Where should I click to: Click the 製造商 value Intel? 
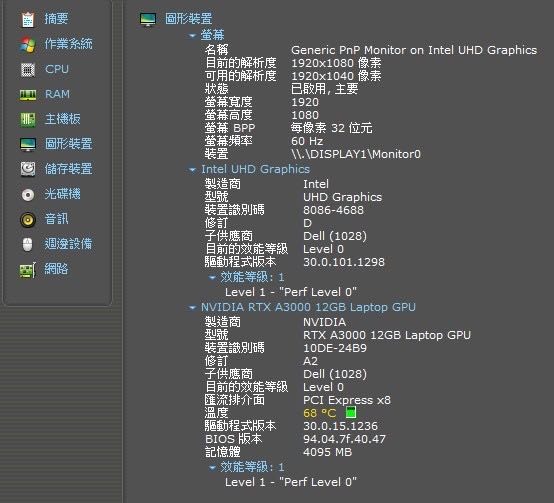click(x=316, y=184)
